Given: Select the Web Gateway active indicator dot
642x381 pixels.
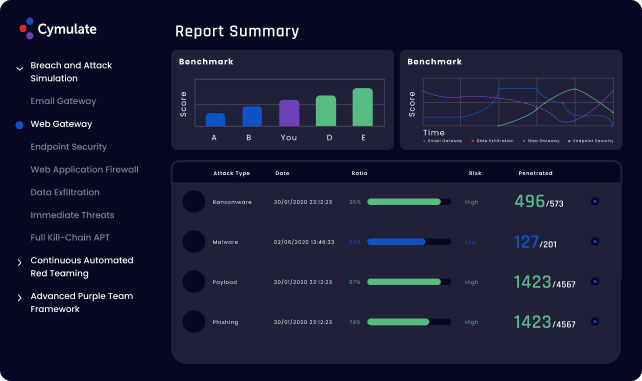Looking at the screenshot, I should click(19, 125).
